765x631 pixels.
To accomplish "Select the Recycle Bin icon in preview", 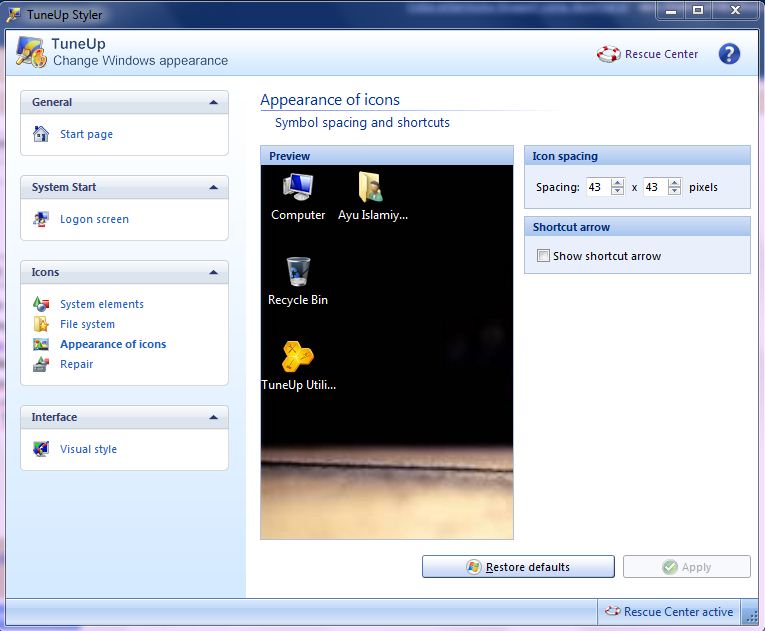I will point(298,271).
